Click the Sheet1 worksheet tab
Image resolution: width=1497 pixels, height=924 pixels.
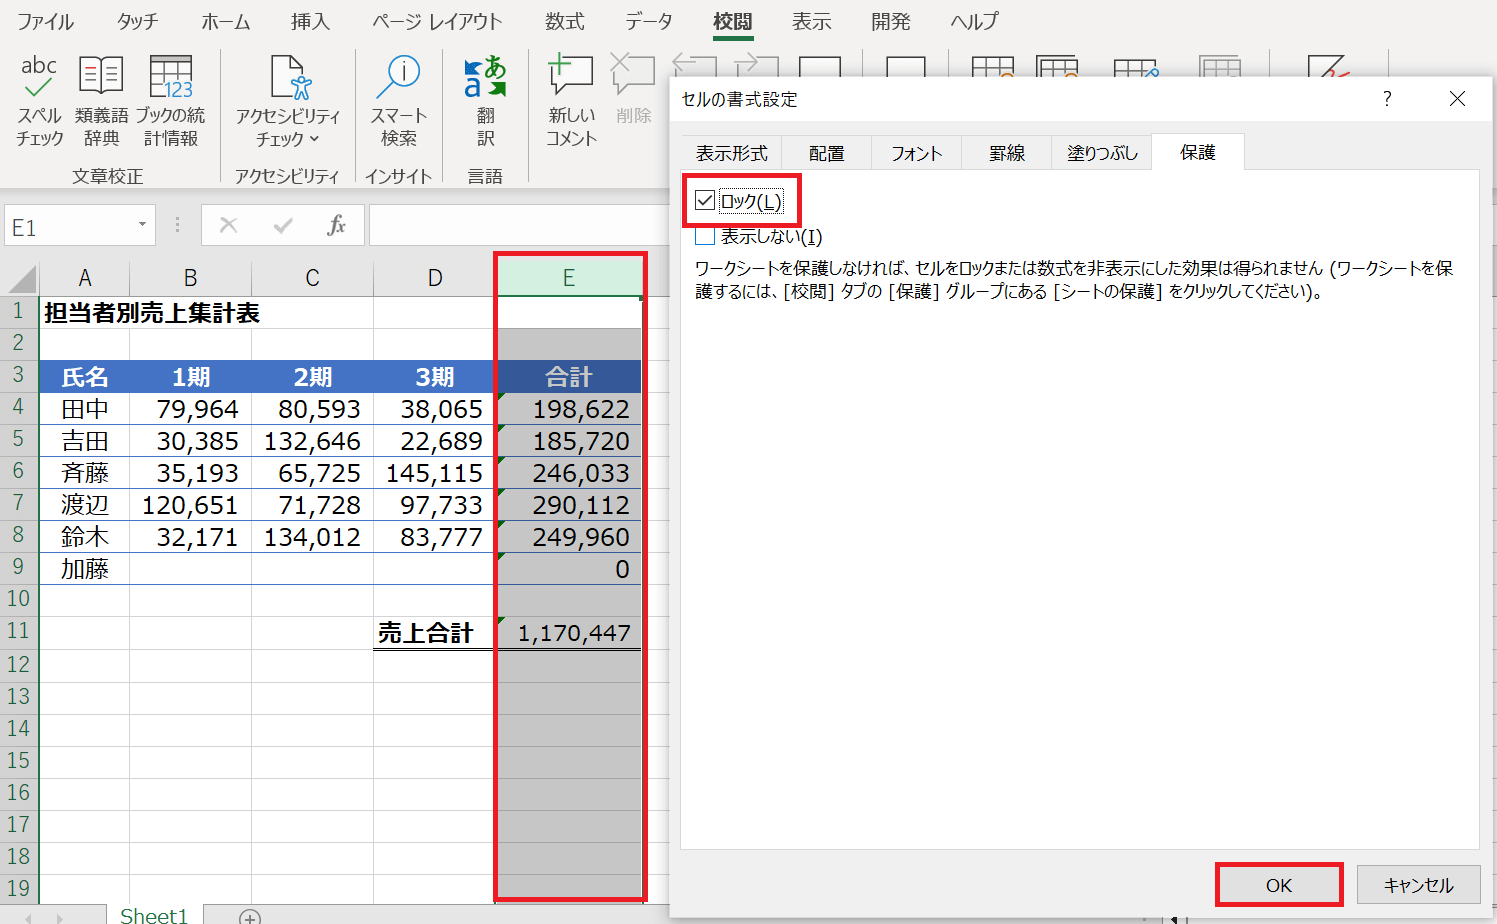(154, 915)
